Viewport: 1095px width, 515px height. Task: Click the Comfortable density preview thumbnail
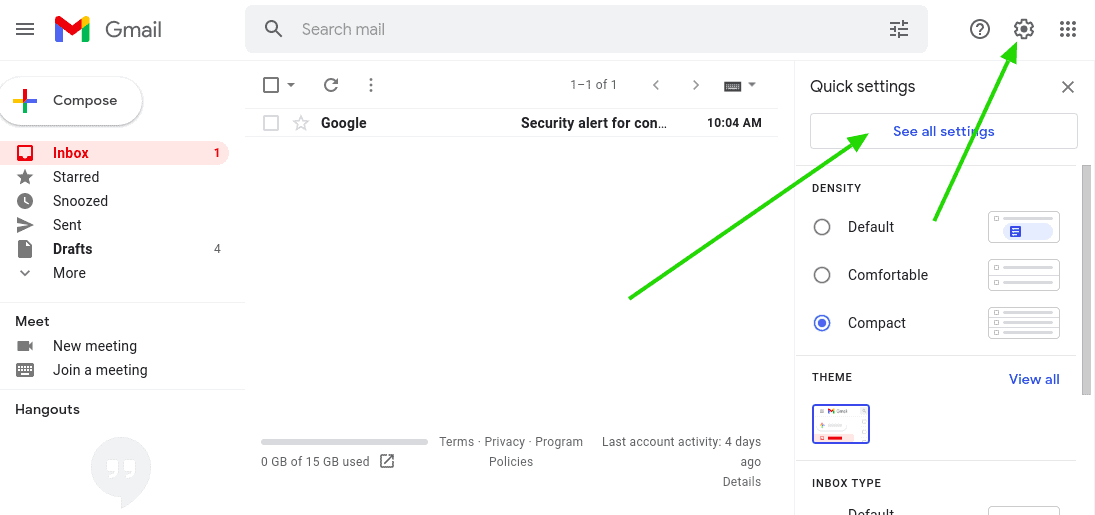click(1024, 275)
